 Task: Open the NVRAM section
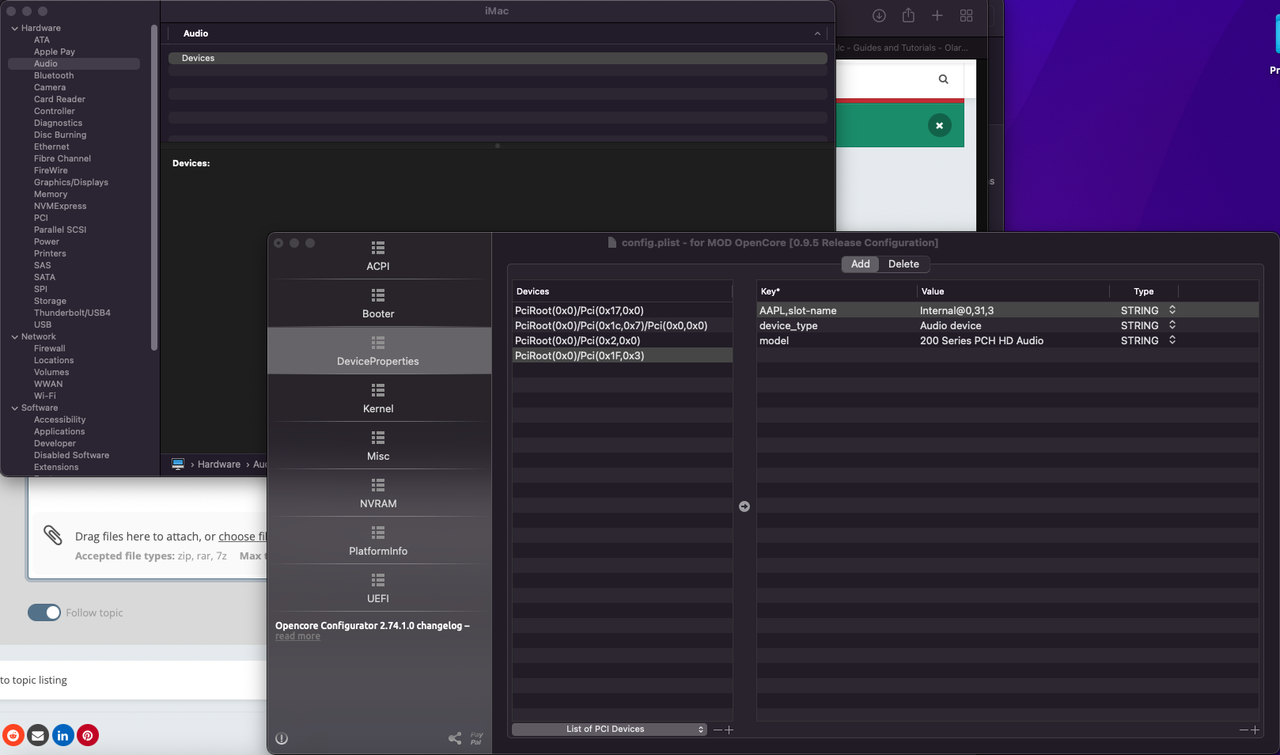(x=378, y=493)
